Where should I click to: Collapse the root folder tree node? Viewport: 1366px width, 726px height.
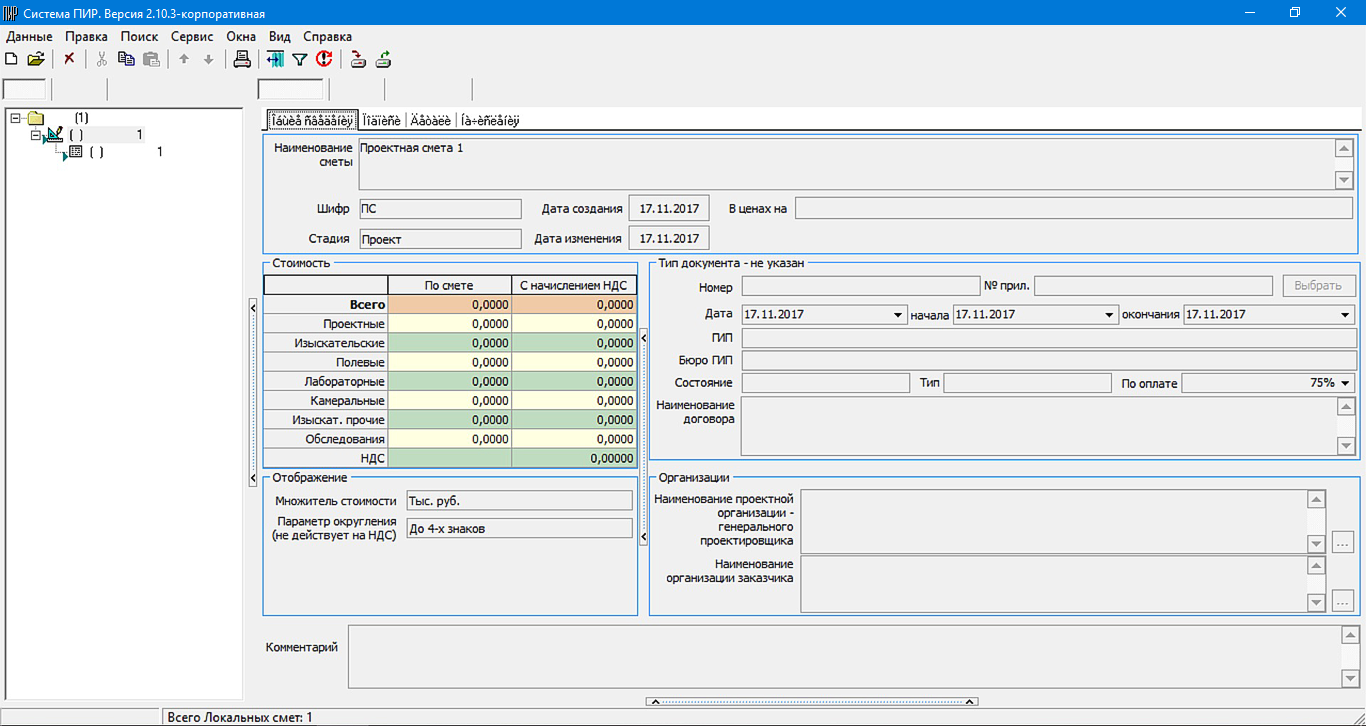15,118
